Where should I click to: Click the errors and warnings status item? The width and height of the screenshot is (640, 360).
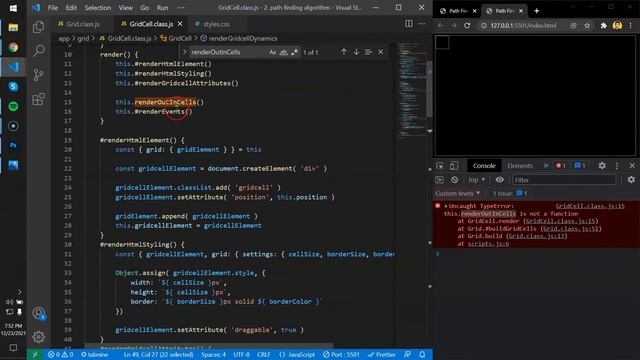pos(60,355)
